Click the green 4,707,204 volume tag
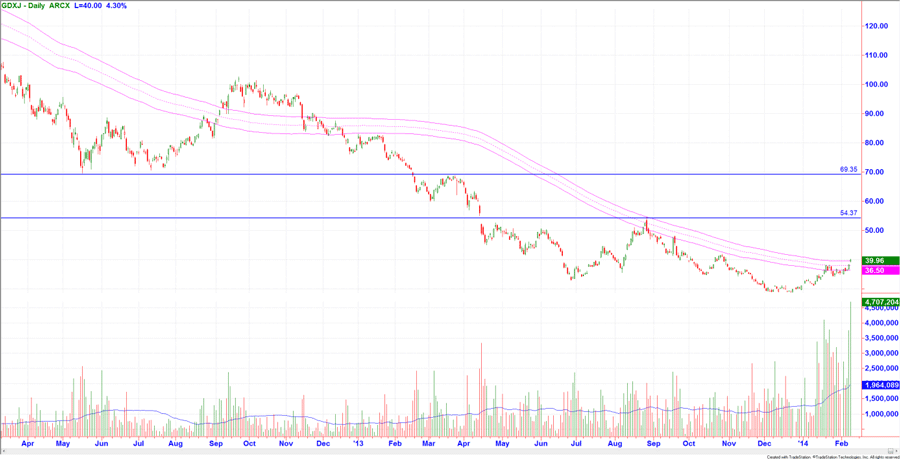The width and height of the screenshot is (900, 459). point(881,302)
